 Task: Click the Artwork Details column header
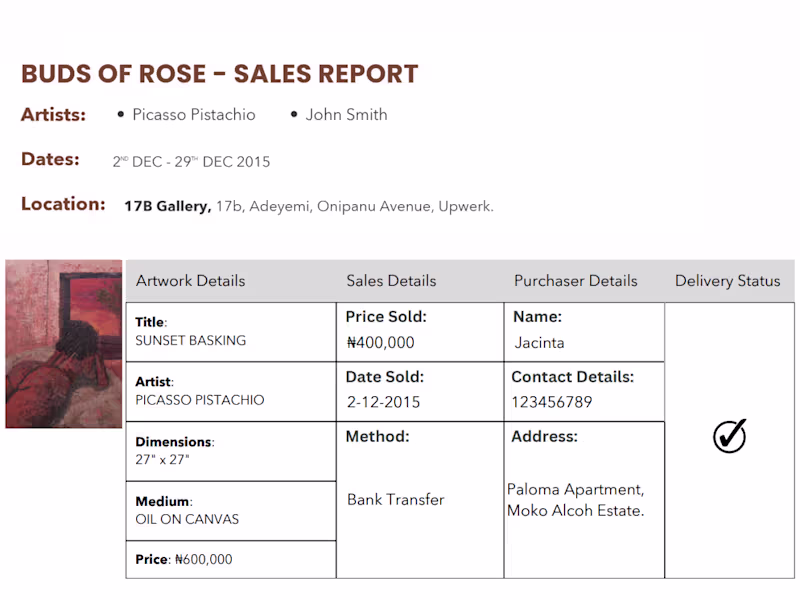click(x=190, y=281)
